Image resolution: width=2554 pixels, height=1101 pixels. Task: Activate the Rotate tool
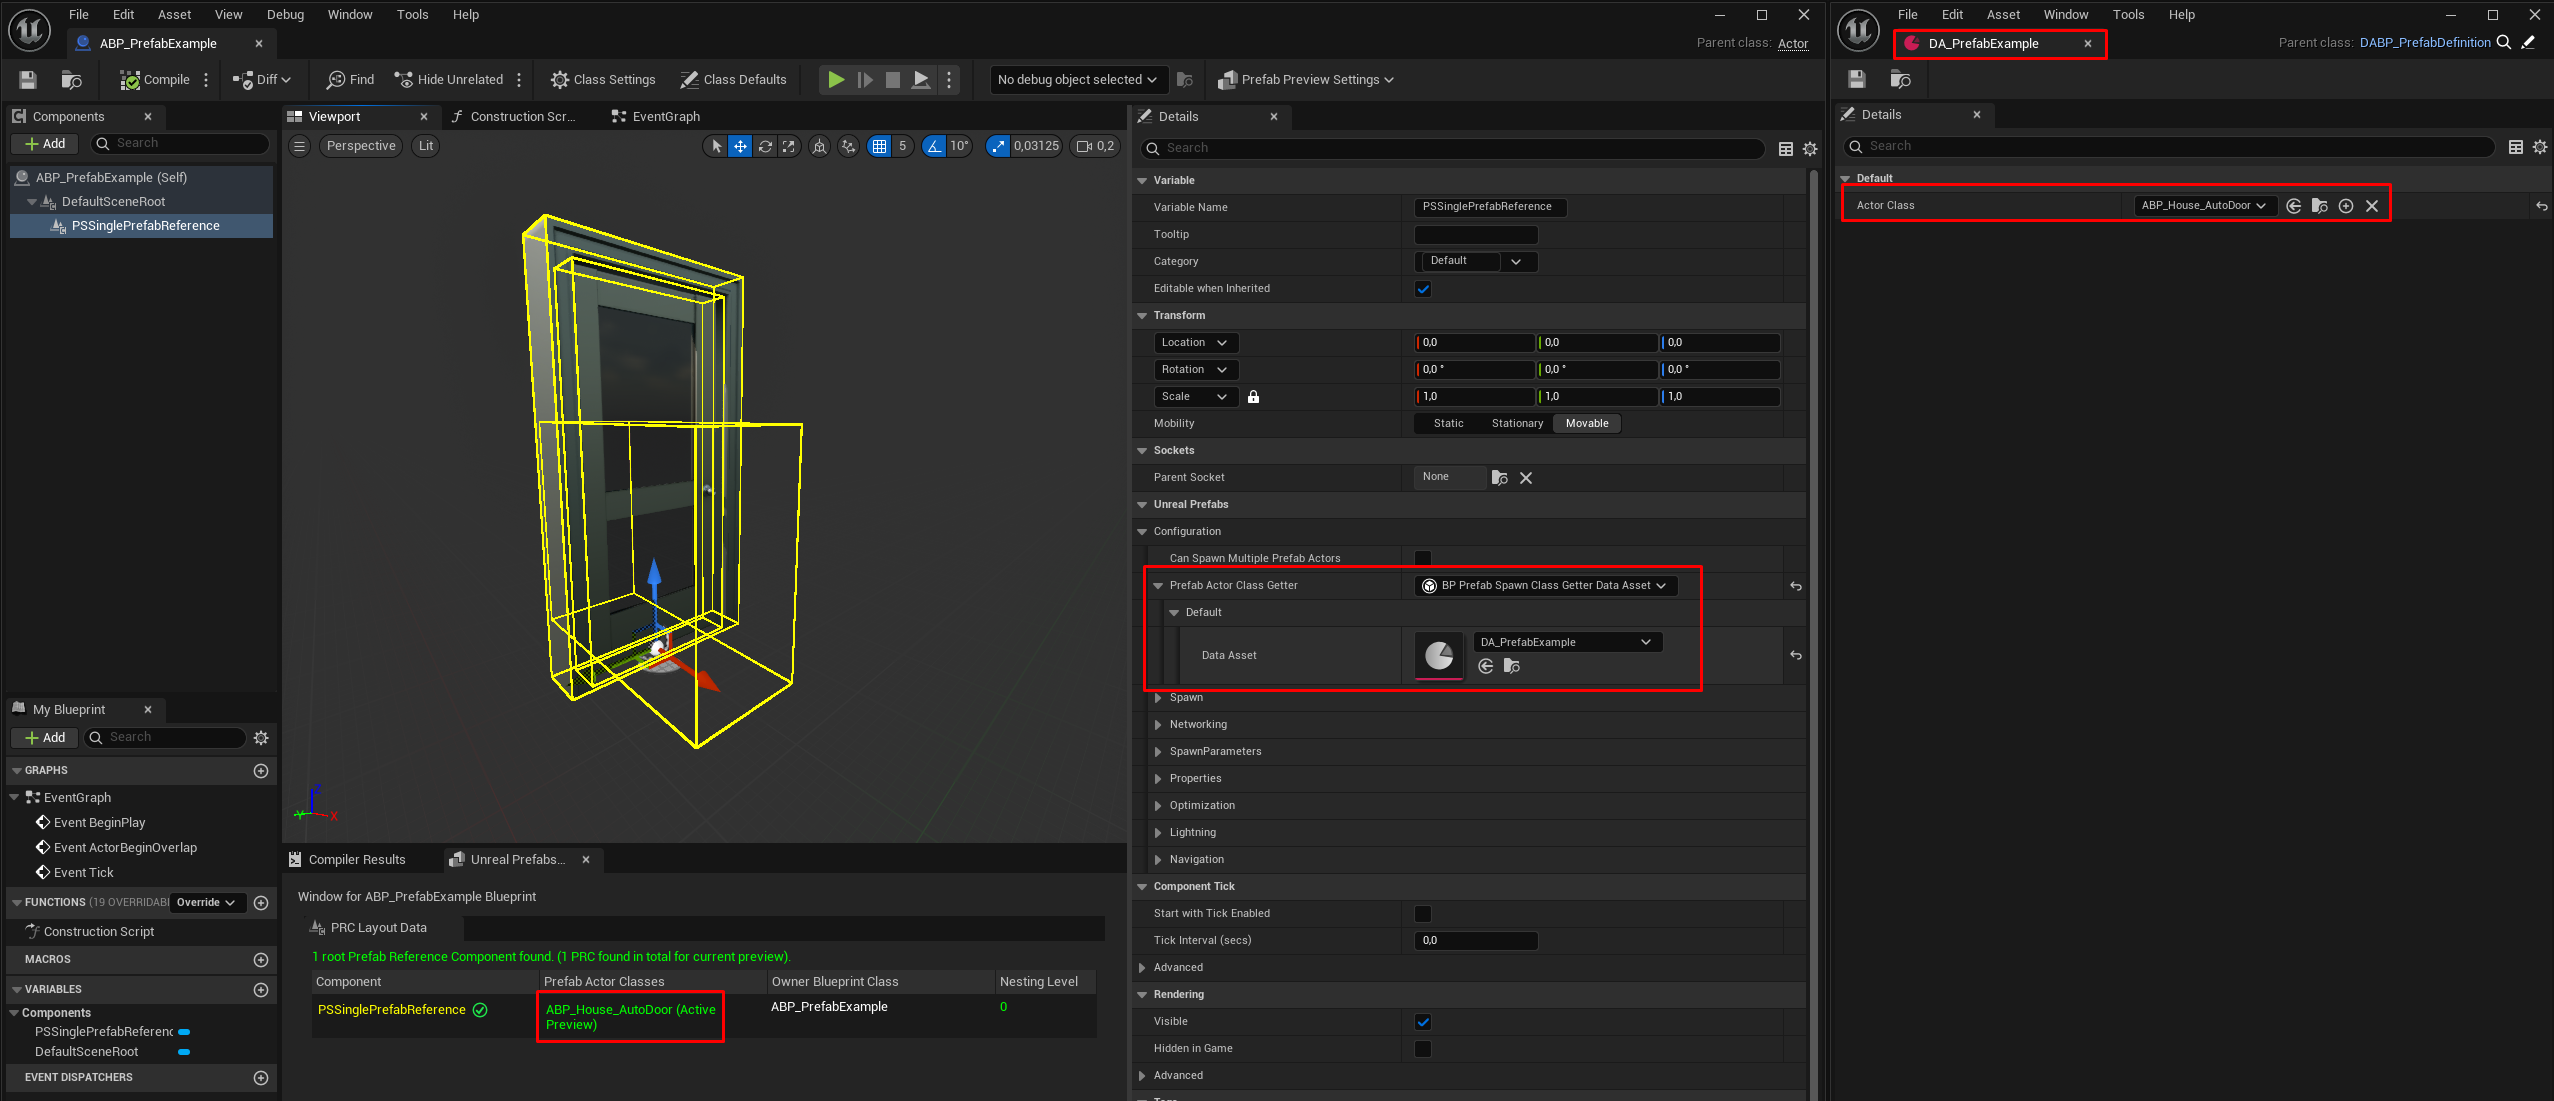coord(765,146)
